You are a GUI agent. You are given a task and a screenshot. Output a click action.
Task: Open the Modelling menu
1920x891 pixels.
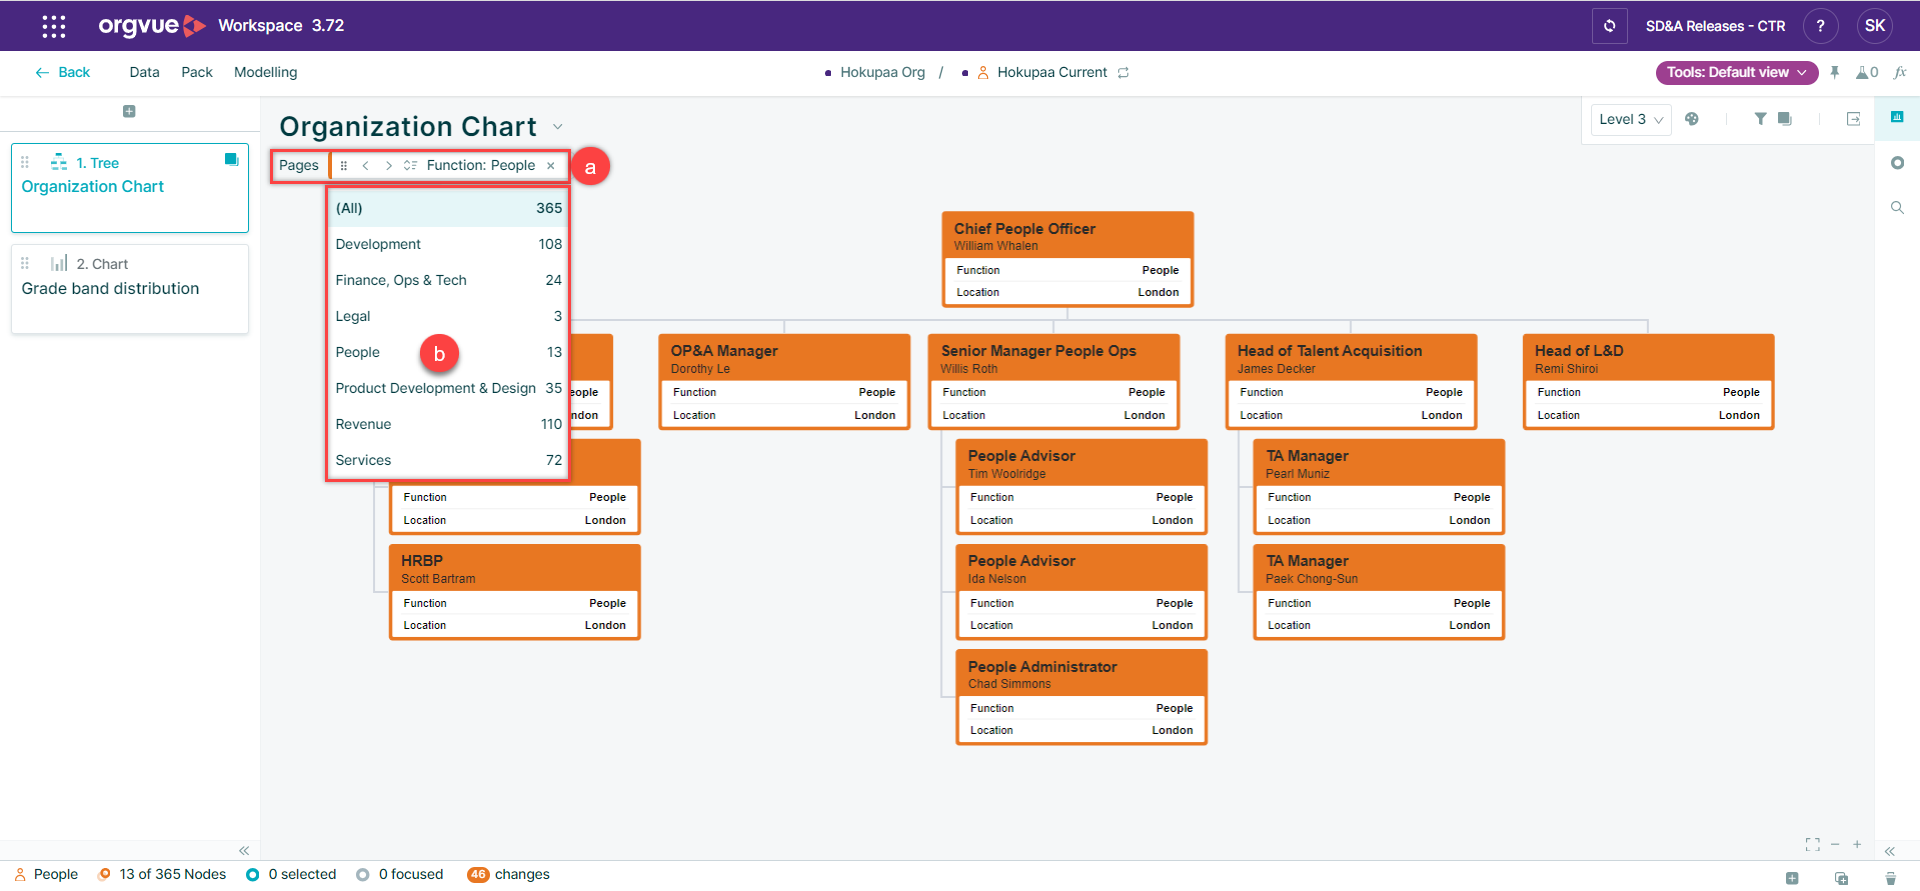pyautogui.click(x=265, y=72)
